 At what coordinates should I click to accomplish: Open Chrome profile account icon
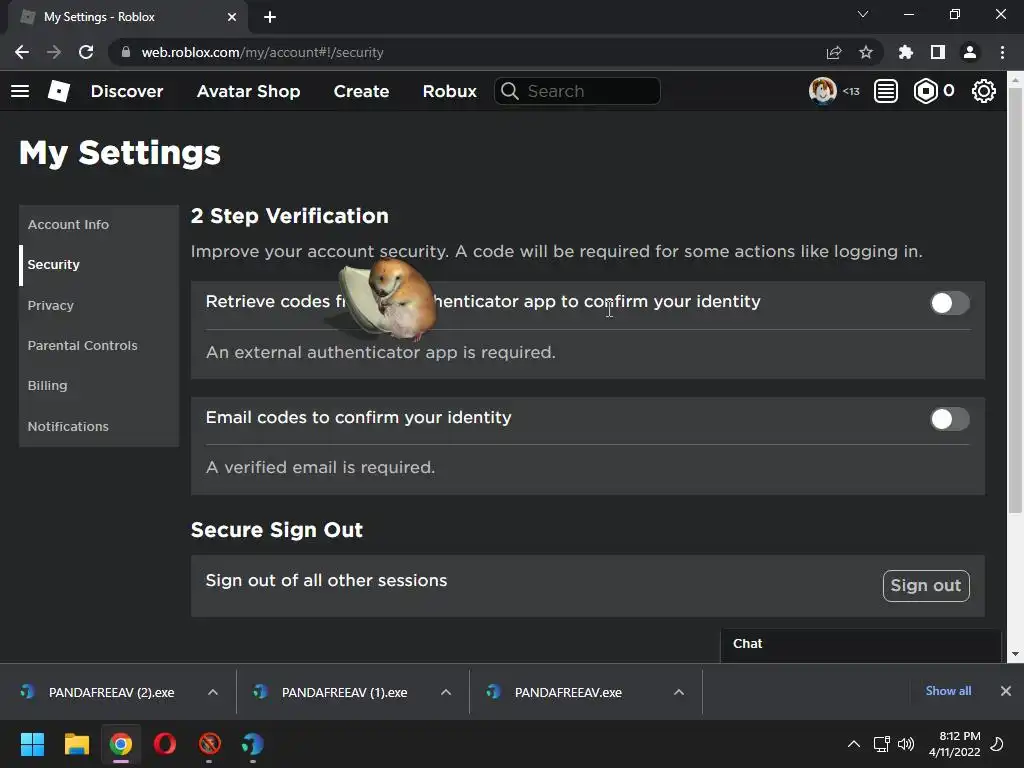pyautogui.click(x=970, y=52)
